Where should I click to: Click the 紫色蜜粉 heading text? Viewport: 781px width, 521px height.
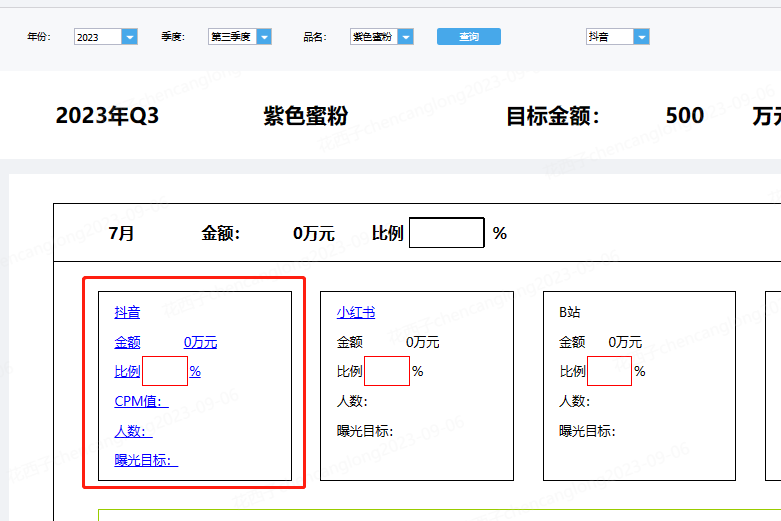[x=305, y=116]
